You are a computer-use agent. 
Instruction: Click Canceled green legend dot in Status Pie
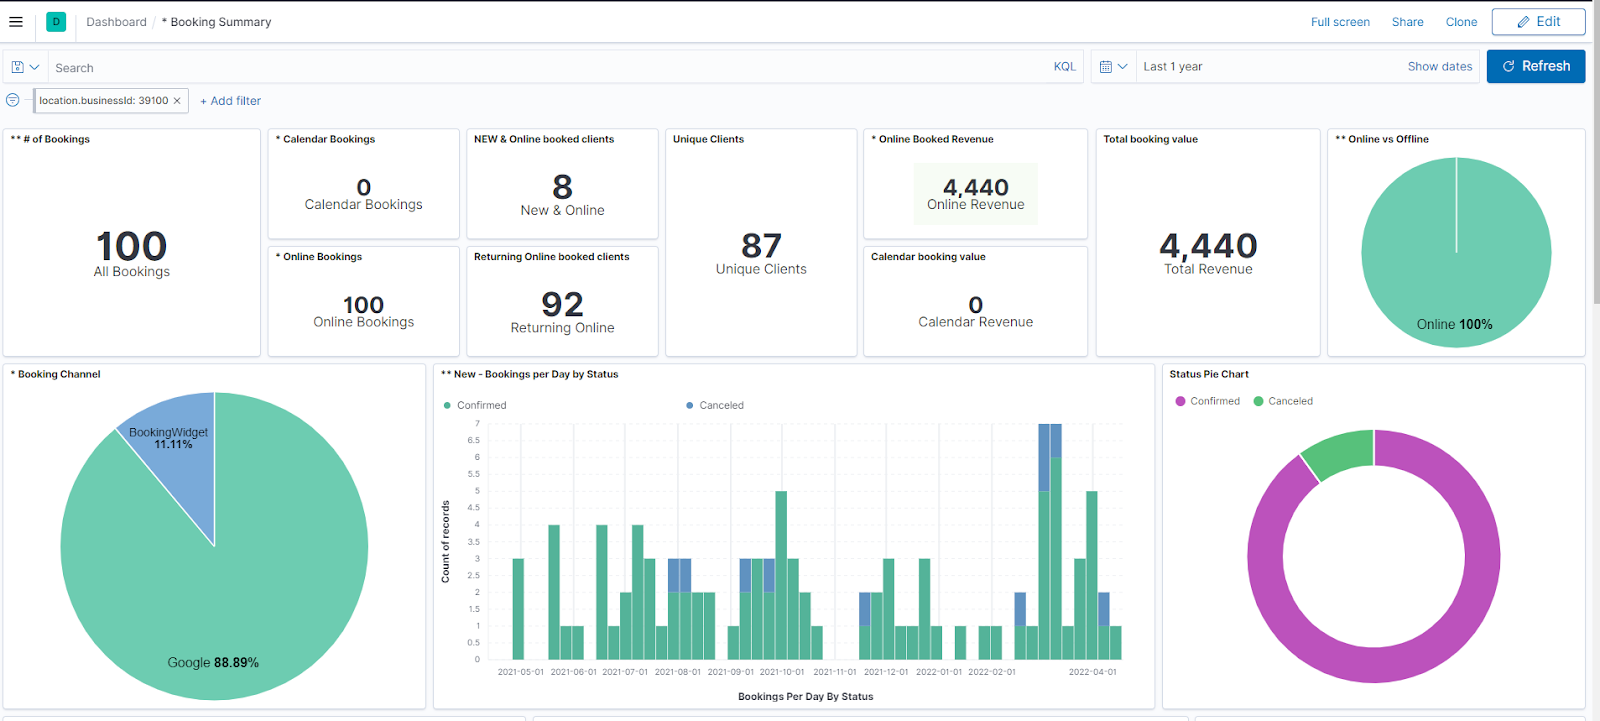point(1259,401)
